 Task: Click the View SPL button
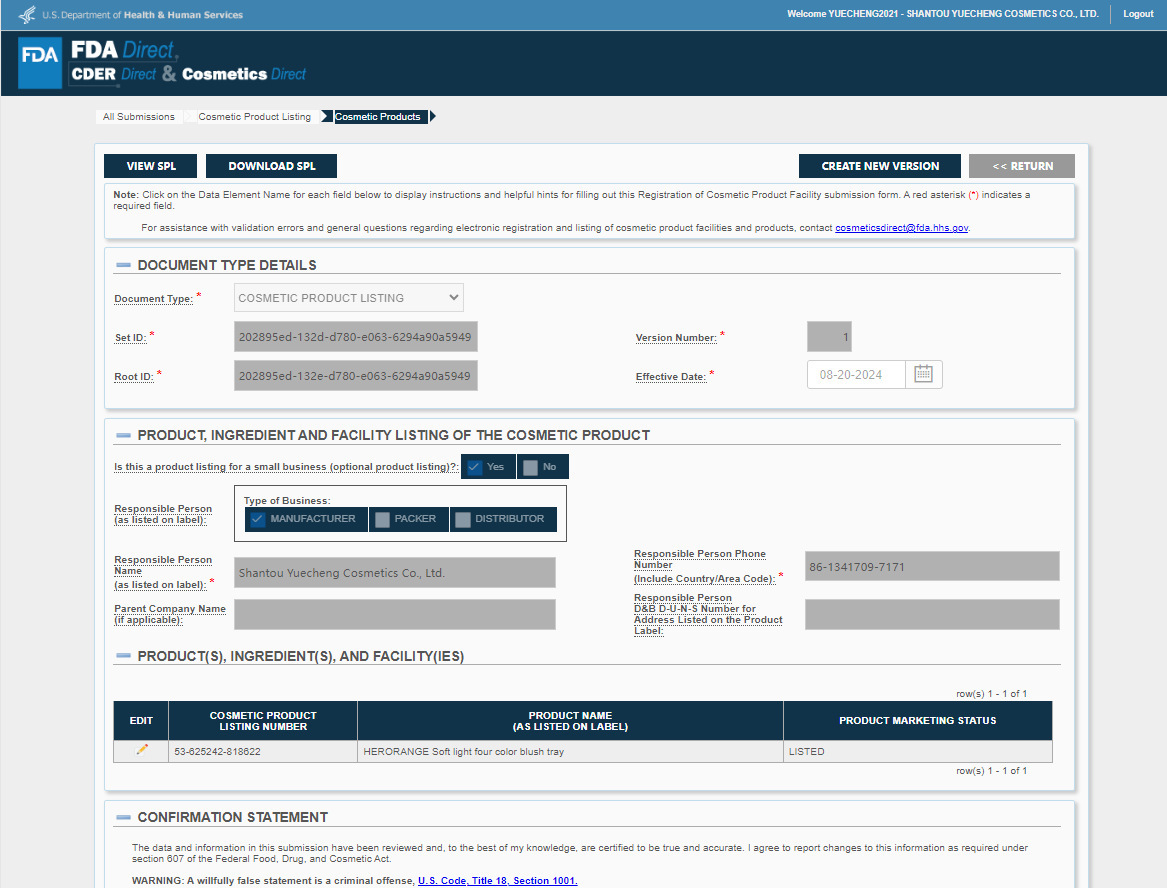tap(150, 166)
